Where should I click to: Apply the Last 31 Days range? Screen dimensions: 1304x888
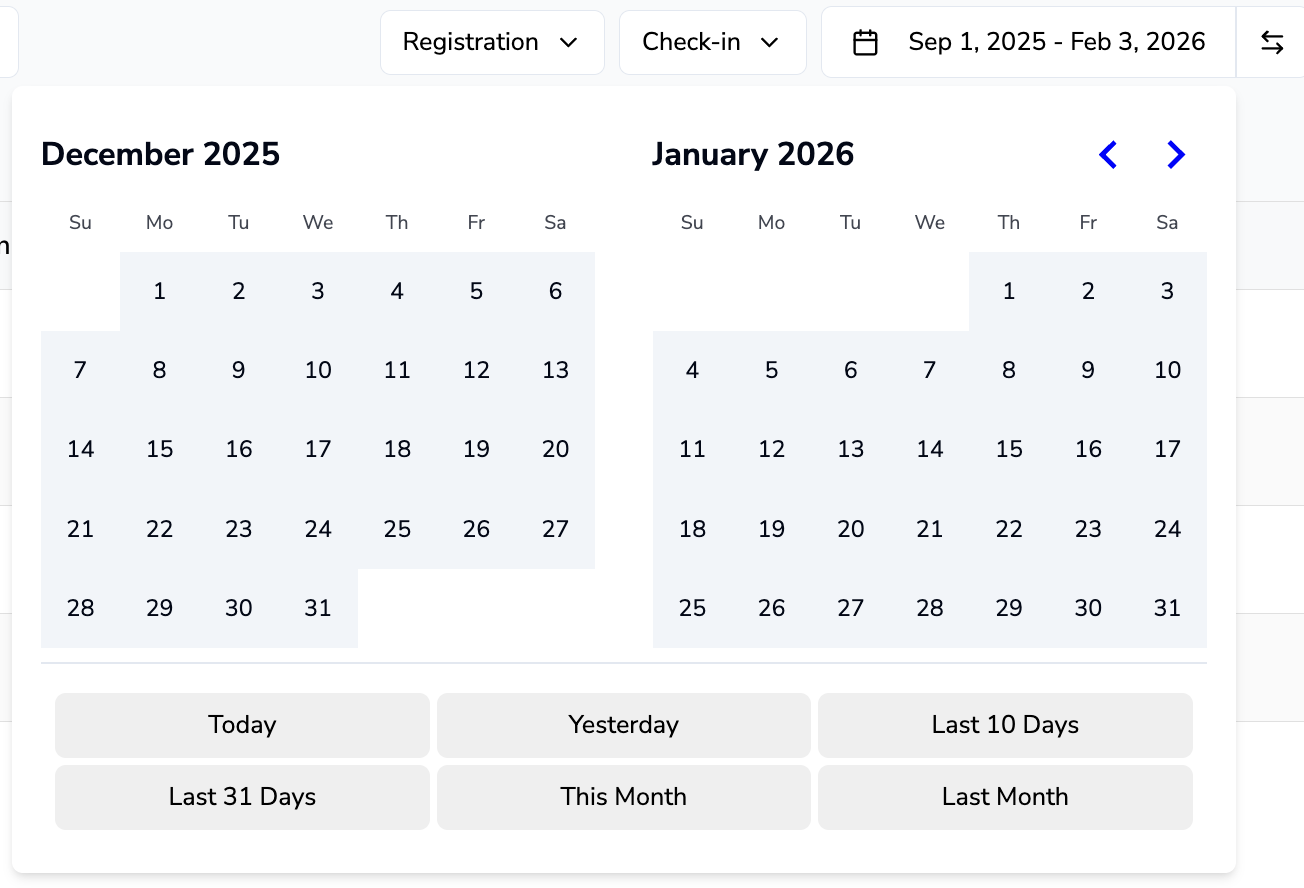click(x=242, y=797)
